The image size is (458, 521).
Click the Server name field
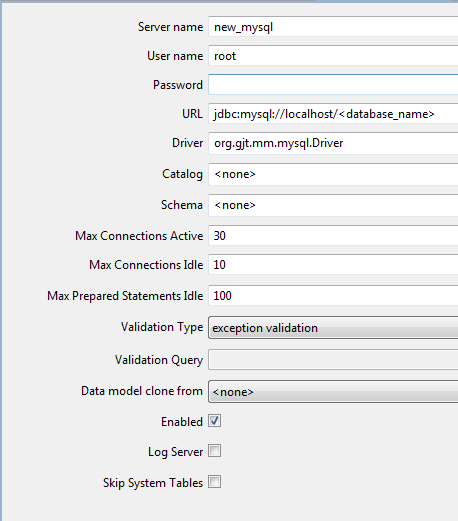coord(333,27)
